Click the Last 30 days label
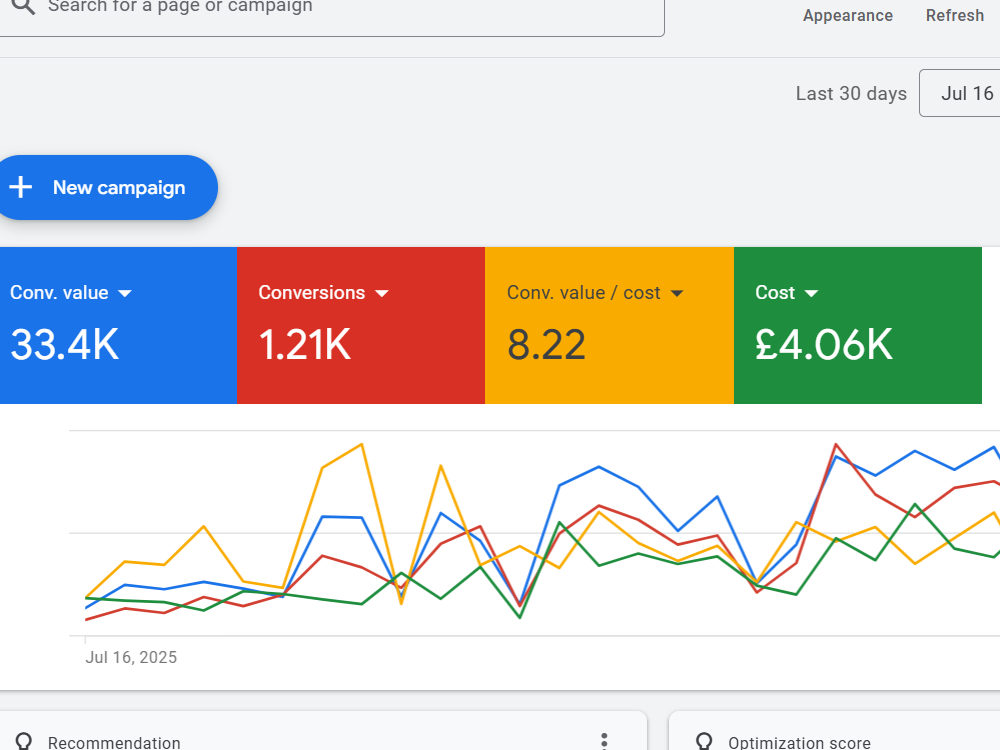This screenshot has height=750, width=1000. pos(851,93)
